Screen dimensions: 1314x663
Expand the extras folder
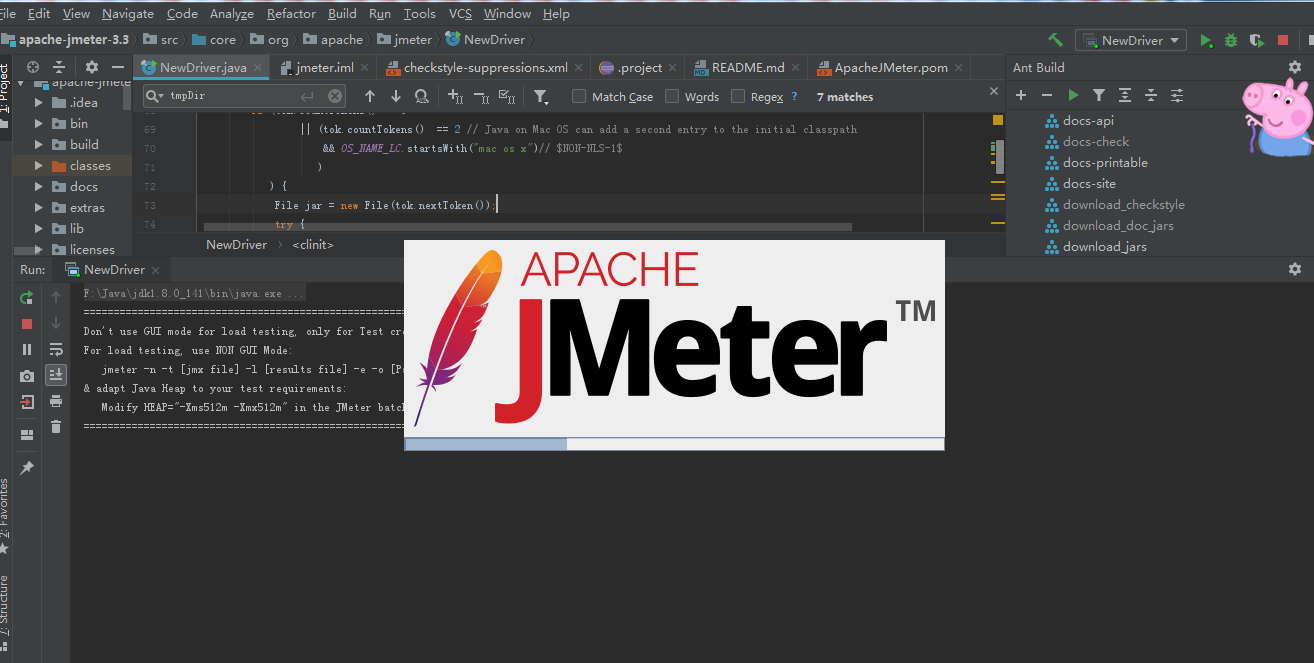coord(39,207)
